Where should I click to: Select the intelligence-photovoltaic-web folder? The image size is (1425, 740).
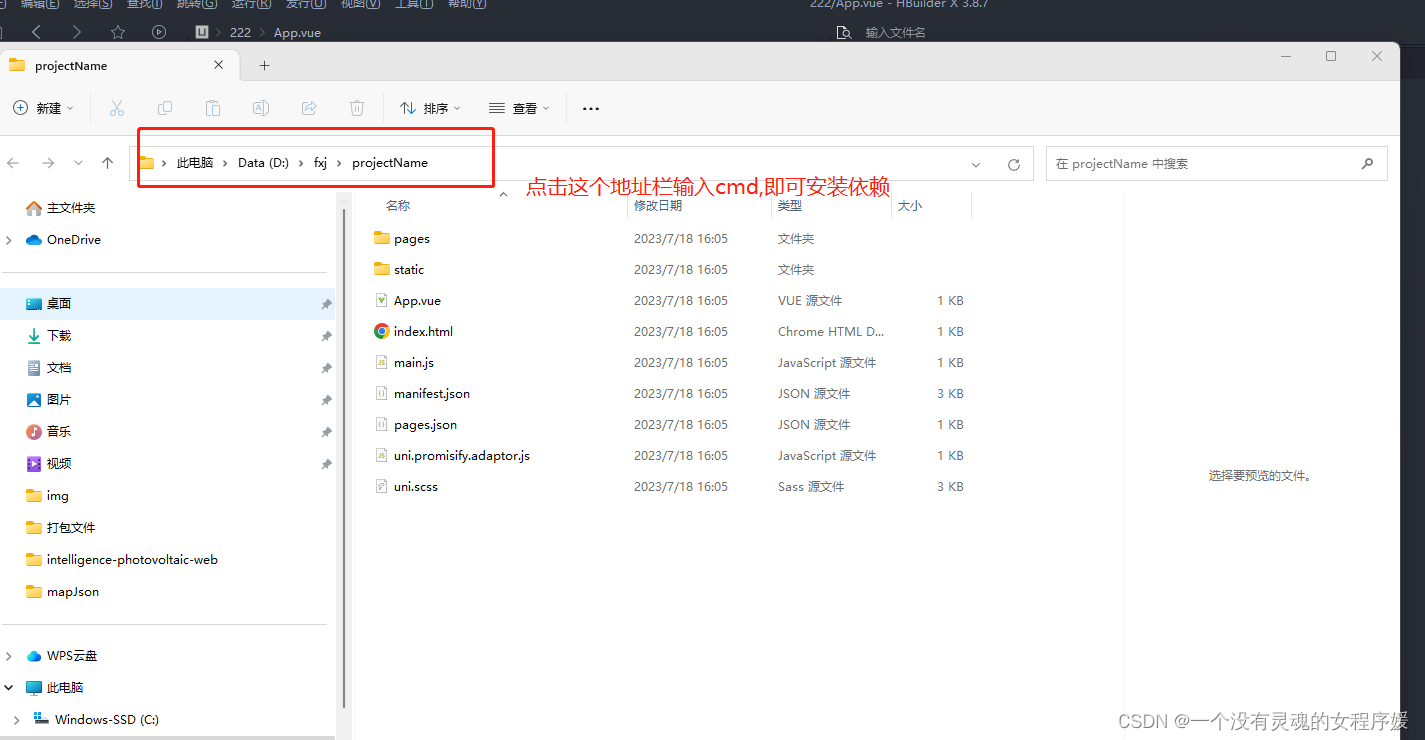point(132,560)
